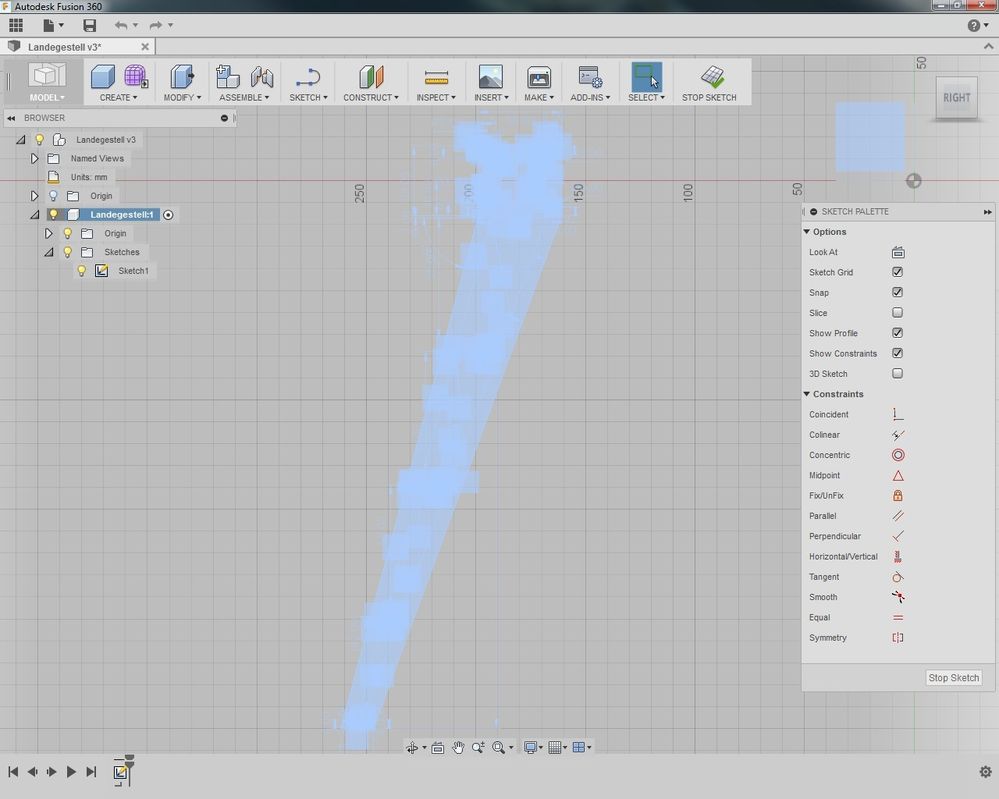Collapse the Sketches folder

coord(48,252)
